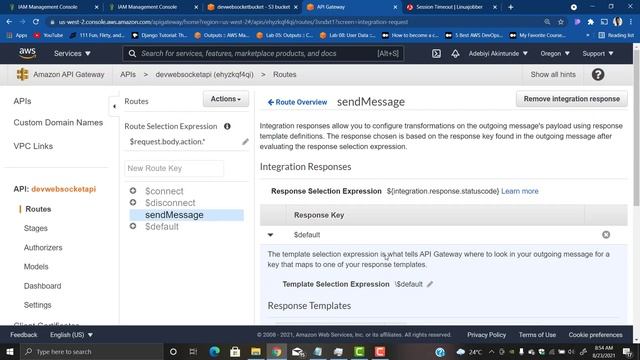Collapse the Routes panel with the arrow

point(114,107)
